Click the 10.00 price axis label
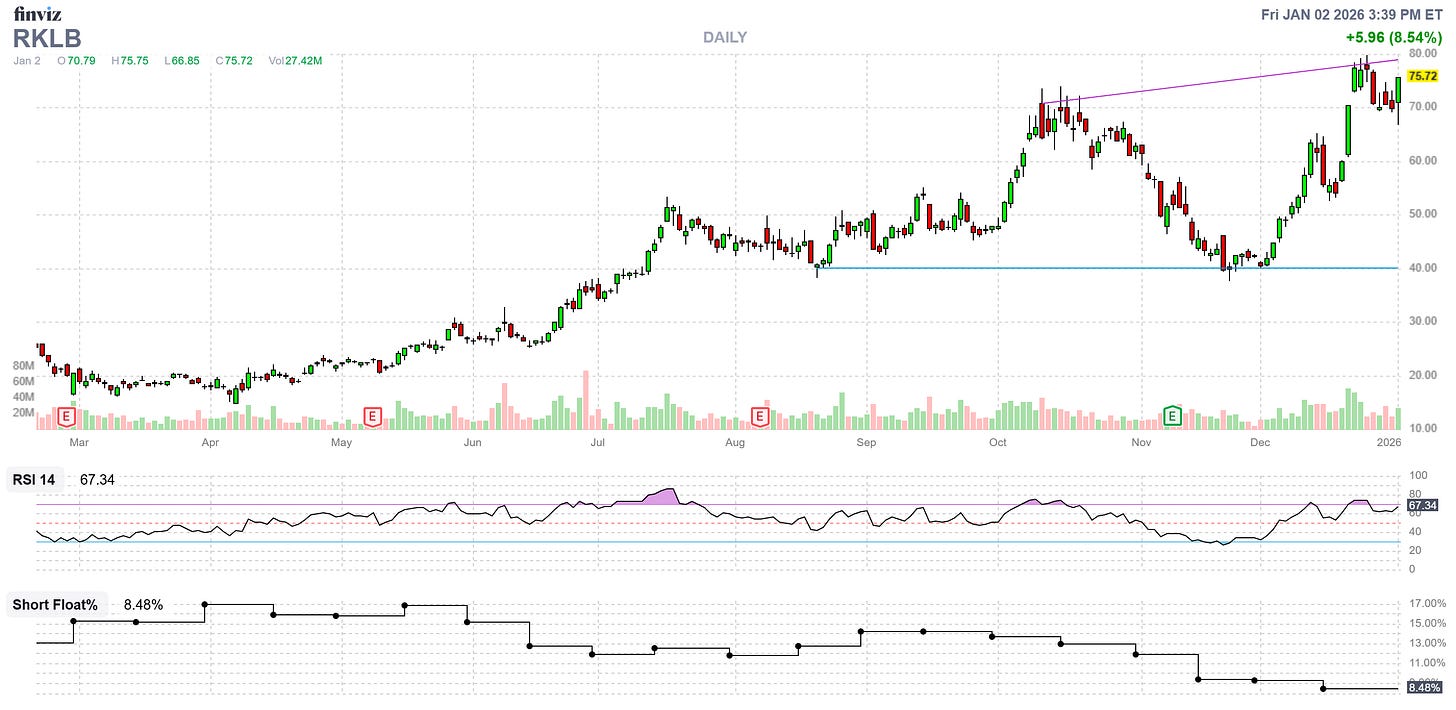This screenshot has width=1456, height=710. [x=1422, y=428]
